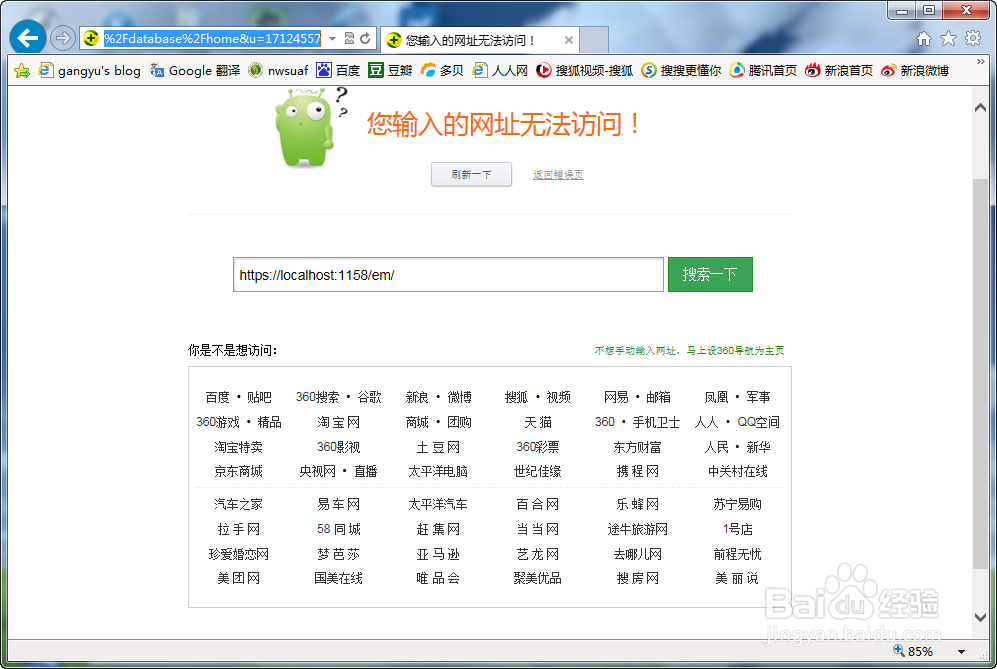Click the add to favorites bar star icon

coord(22,71)
